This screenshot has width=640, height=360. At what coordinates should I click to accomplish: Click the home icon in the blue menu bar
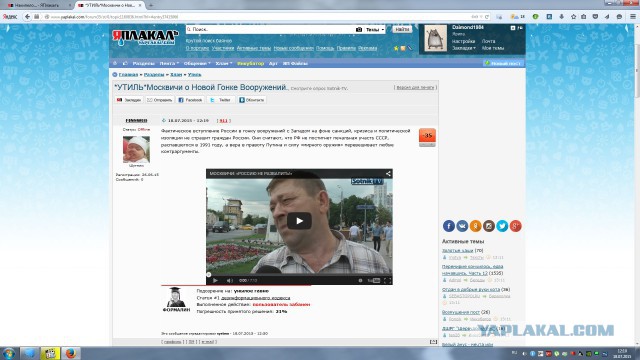[115, 63]
